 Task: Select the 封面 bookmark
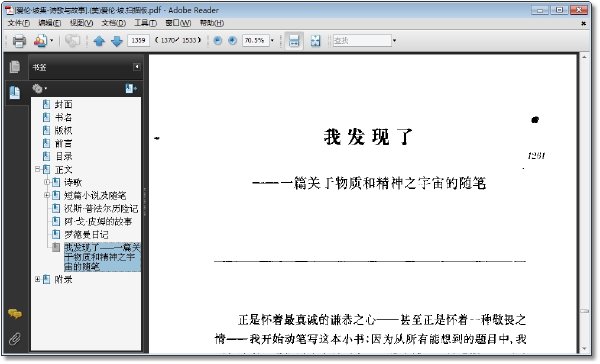(64, 104)
